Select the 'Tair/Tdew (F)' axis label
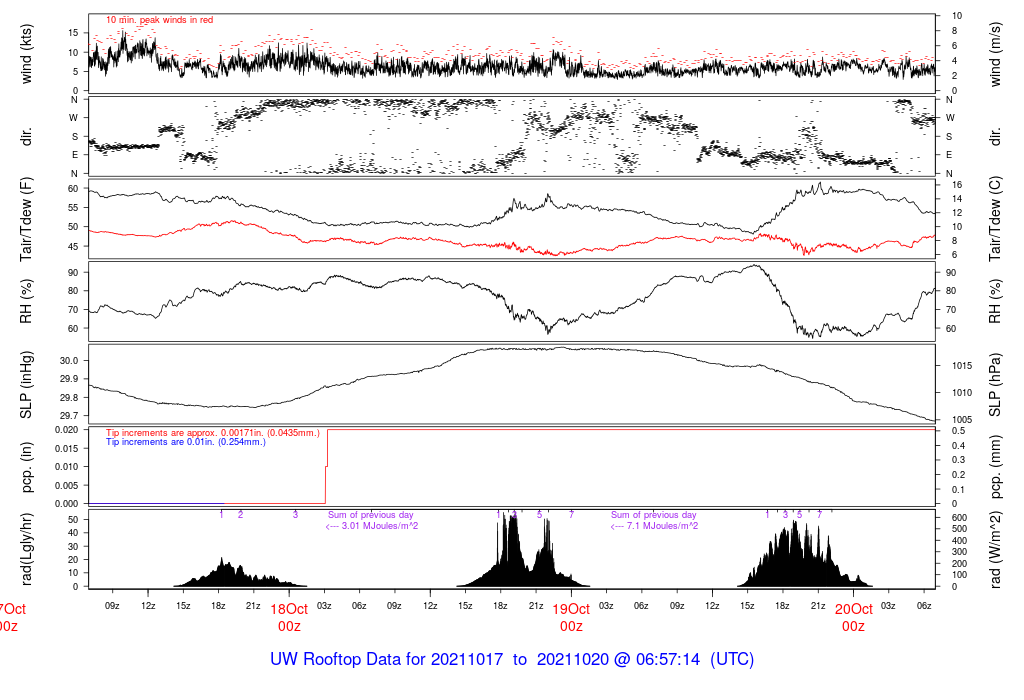Viewport: 1024px width, 700px height. (x=26, y=219)
